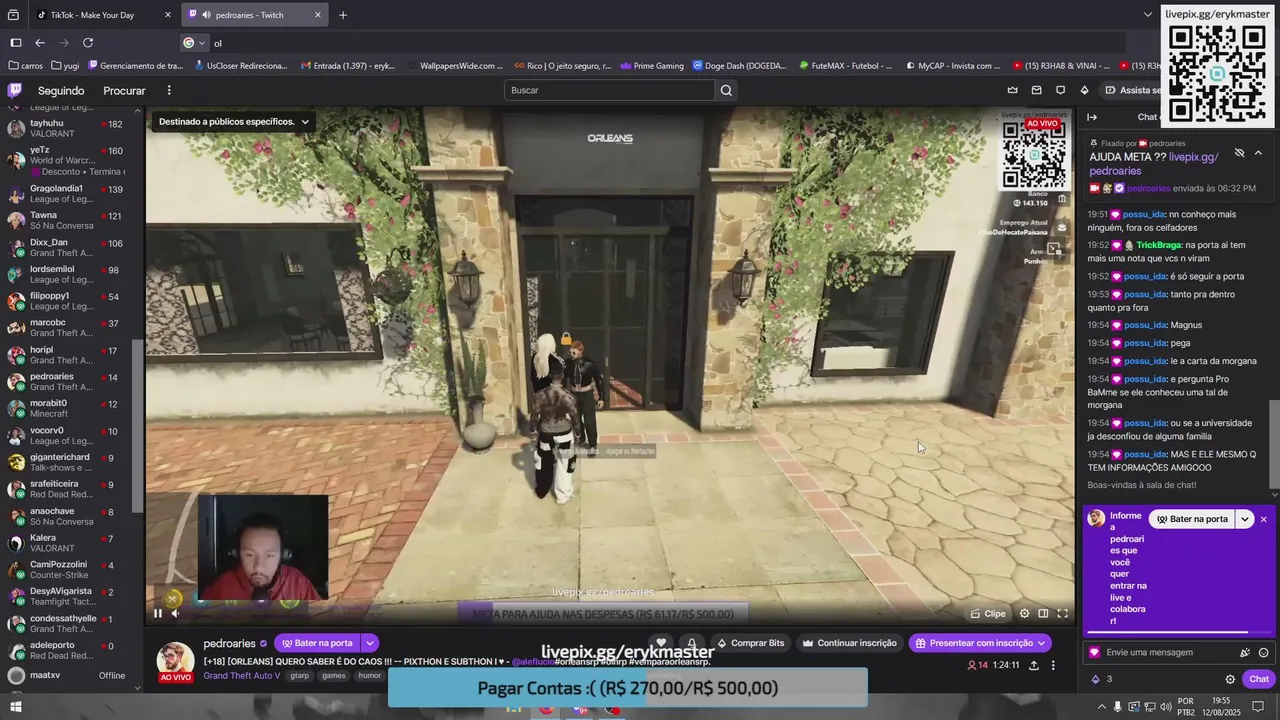Screen dimensions: 1280x720
Task: Expand Destinado a públicos específicos dropdown
Action: coord(234,122)
